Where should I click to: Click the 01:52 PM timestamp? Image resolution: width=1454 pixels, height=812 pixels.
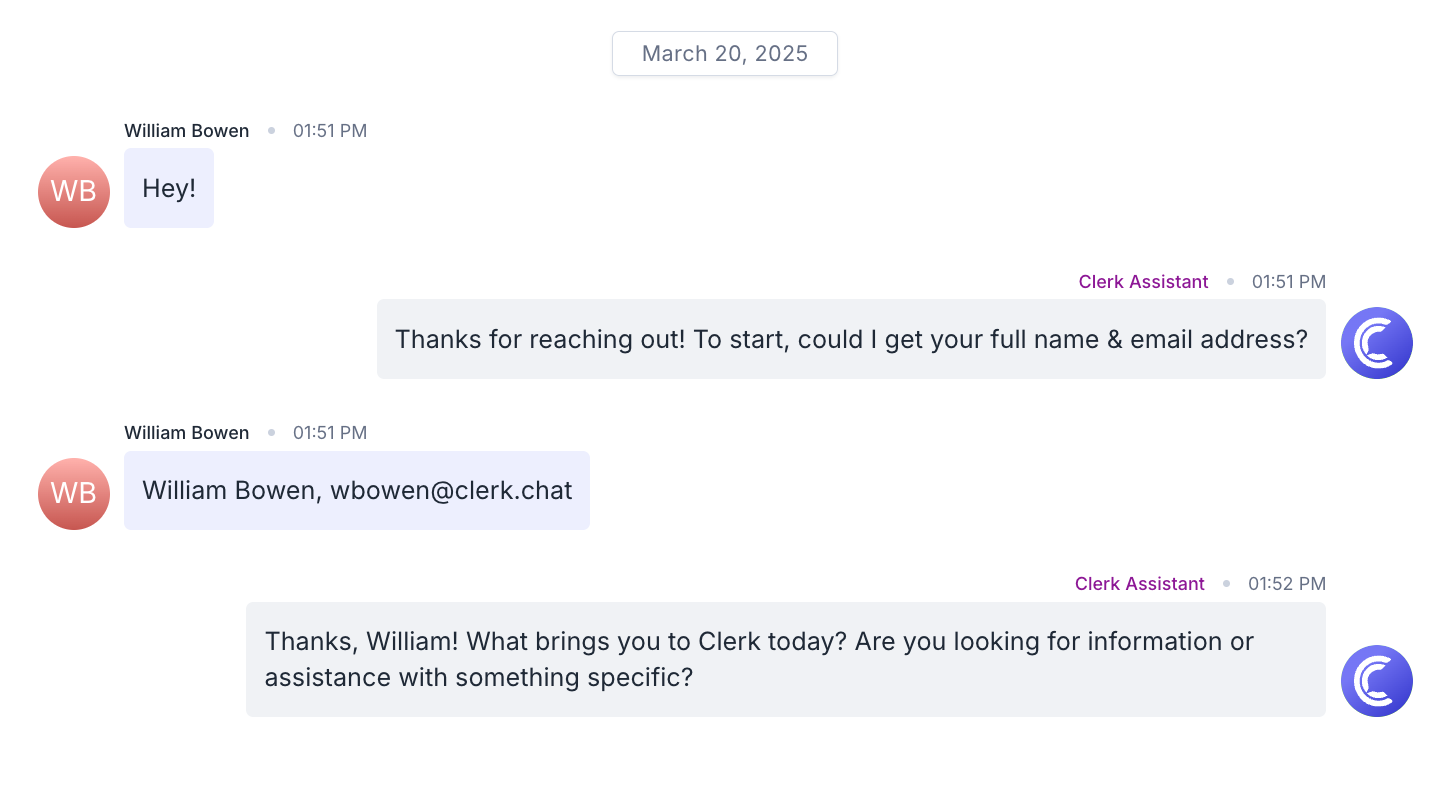(1287, 584)
